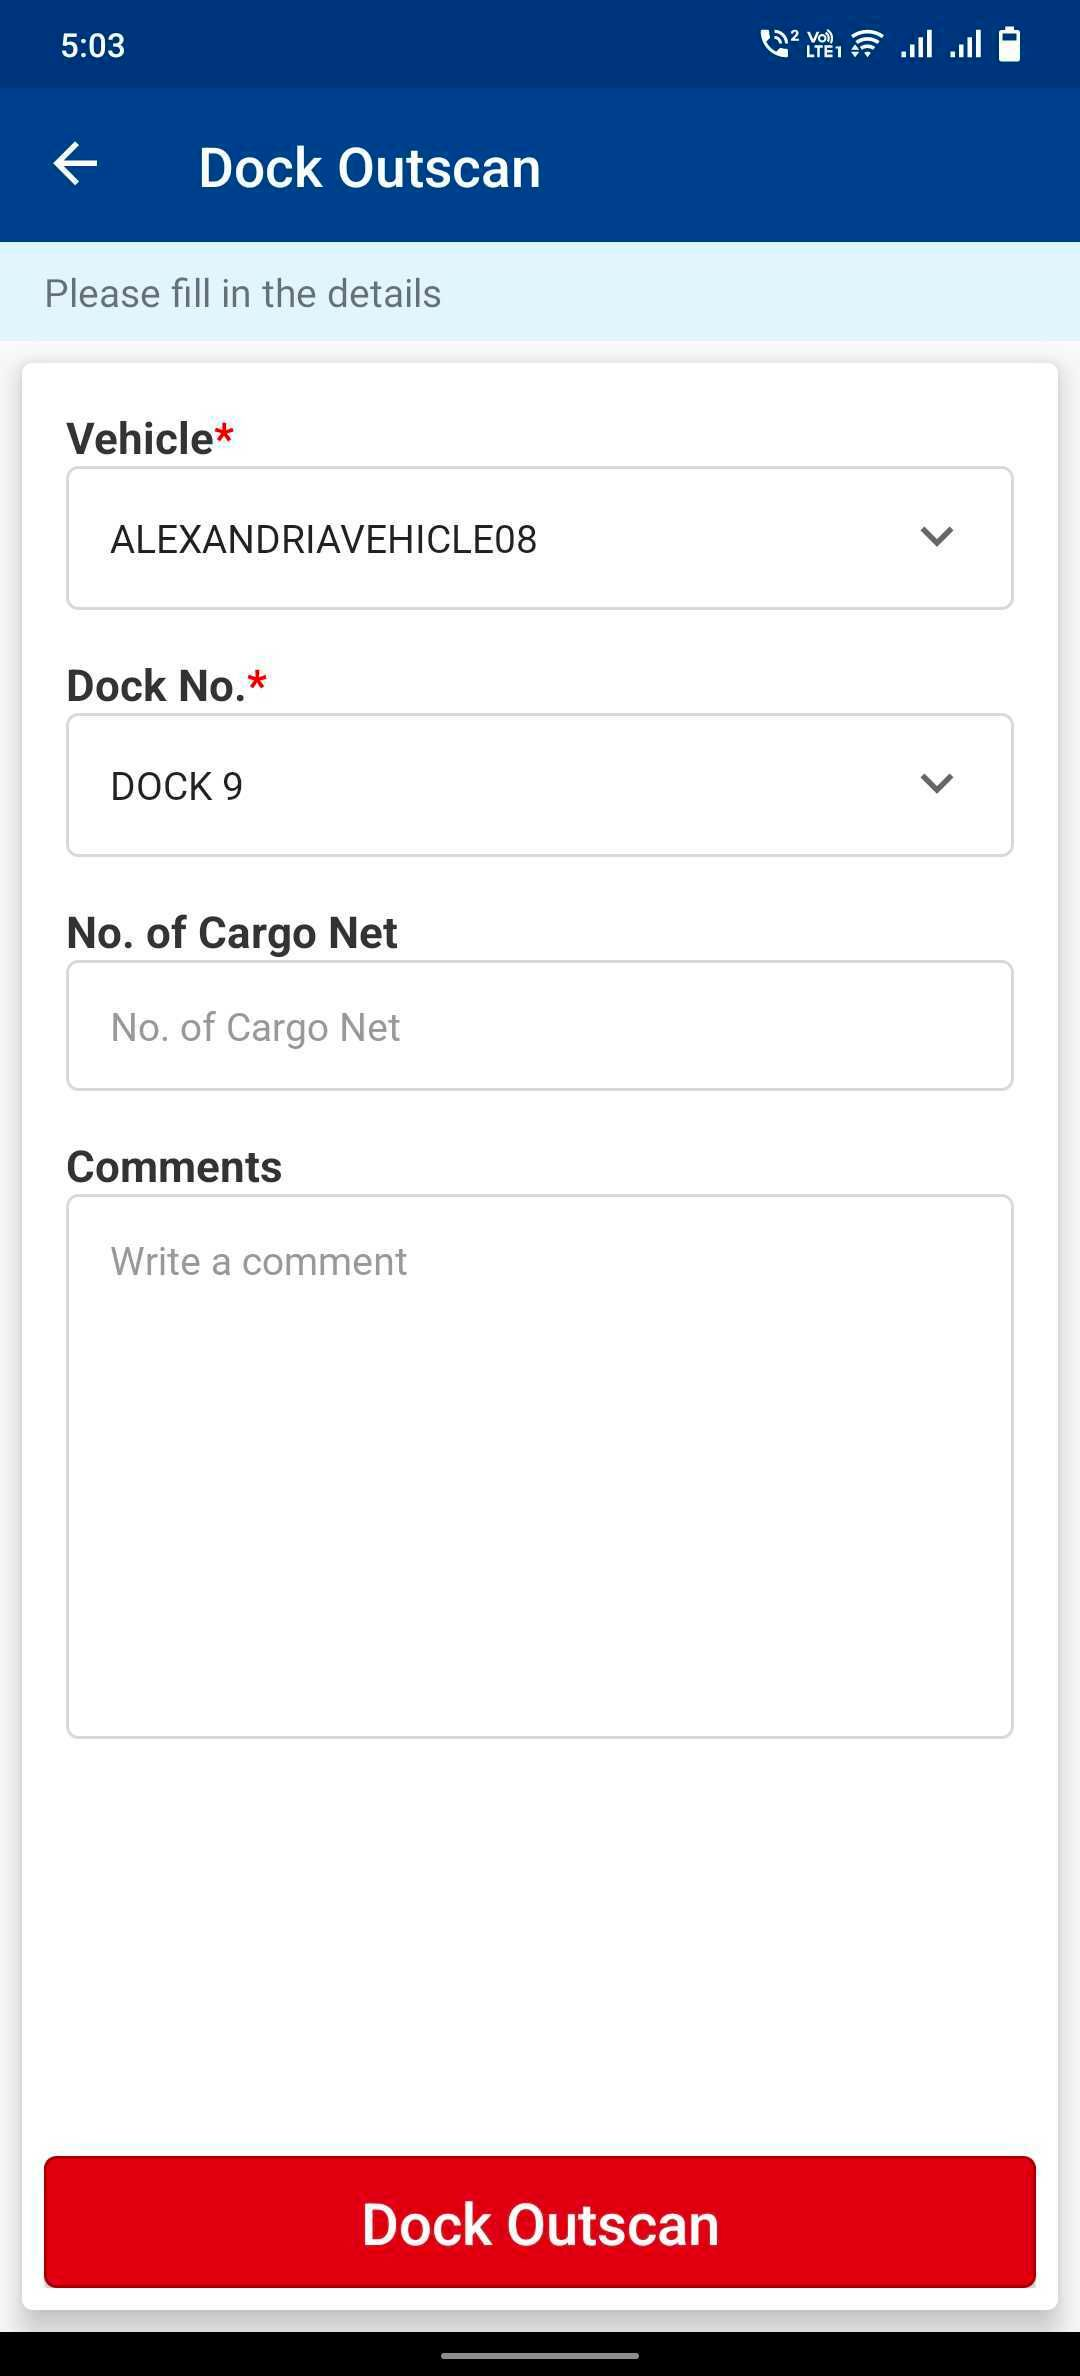1080x2376 pixels.
Task: Tap the back arrow in header
Action: 76,165
